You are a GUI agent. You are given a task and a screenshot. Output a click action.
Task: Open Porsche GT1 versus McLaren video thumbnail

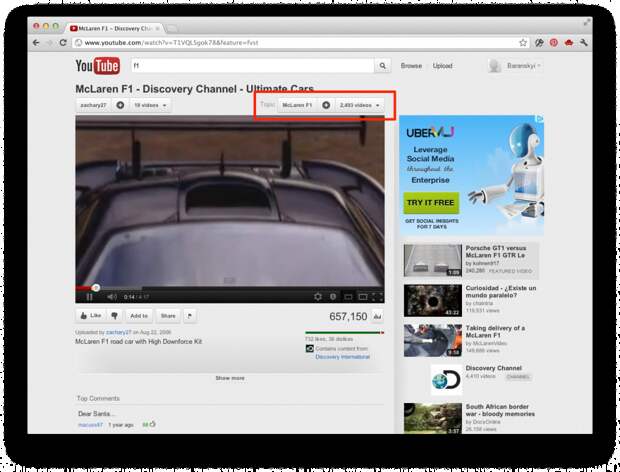[x=433, y=261]
